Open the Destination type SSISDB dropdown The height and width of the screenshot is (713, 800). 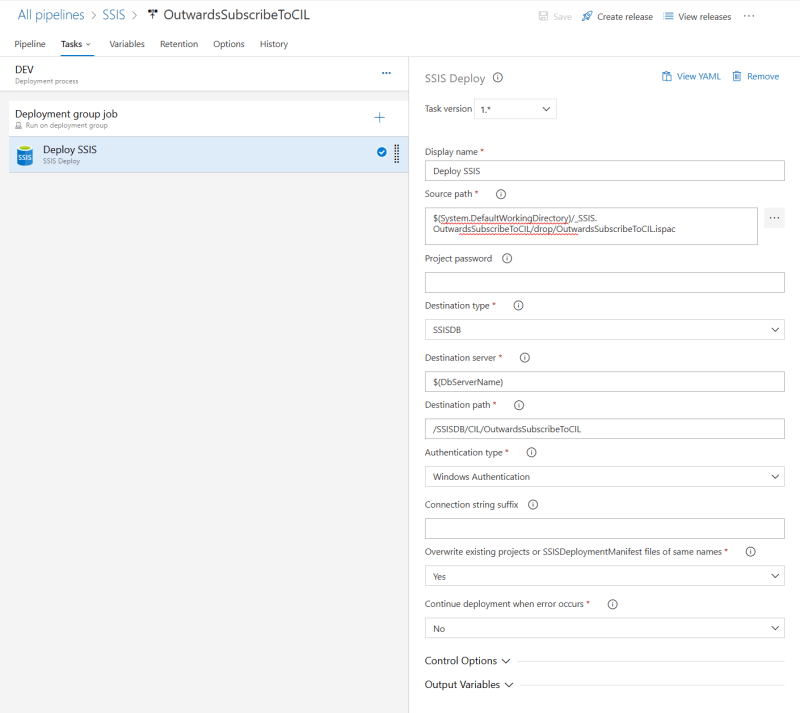(x=605, y=330)
